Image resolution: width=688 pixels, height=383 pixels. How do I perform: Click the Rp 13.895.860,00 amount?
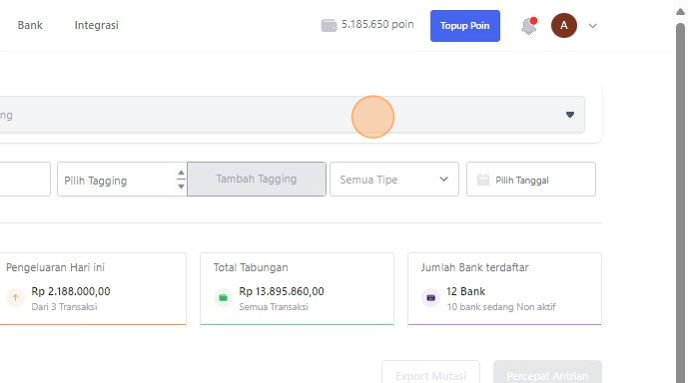click(x=281, y=291)
